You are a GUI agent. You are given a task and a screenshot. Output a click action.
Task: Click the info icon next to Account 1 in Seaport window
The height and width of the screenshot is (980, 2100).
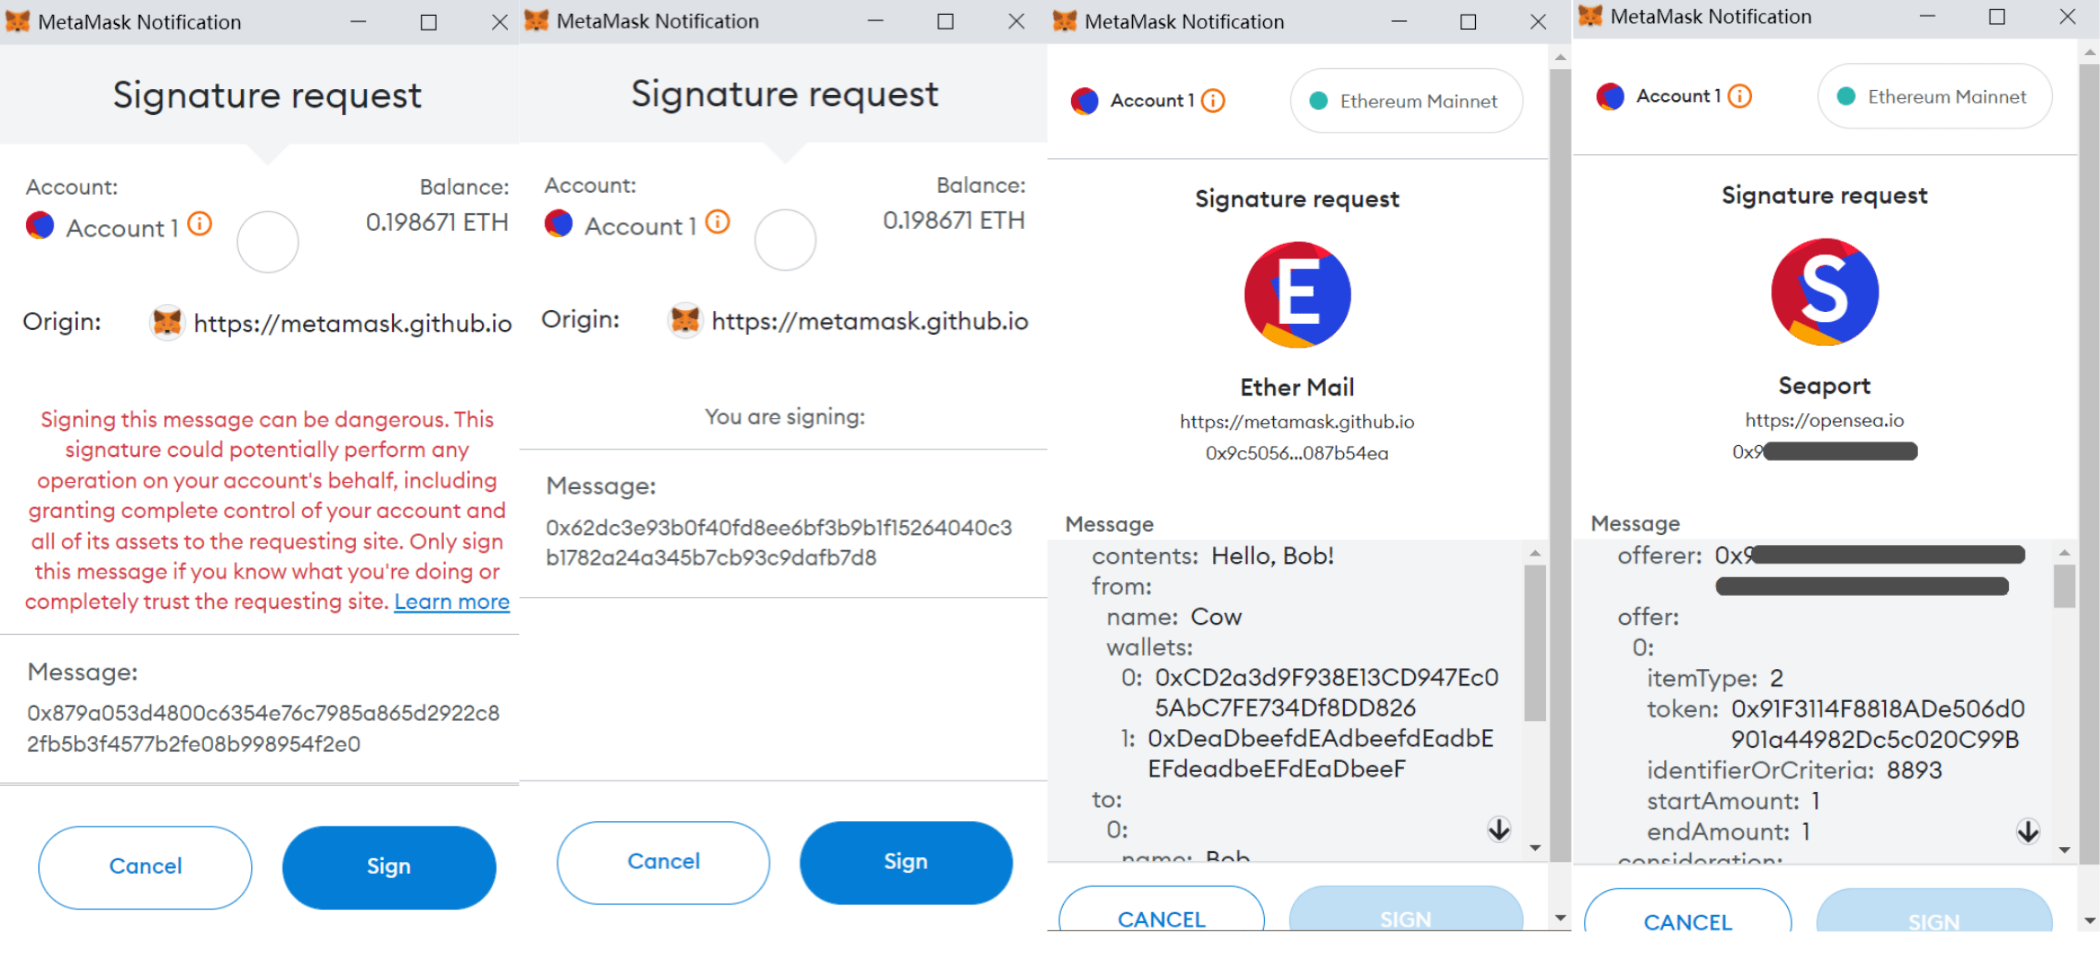tap(1740, 96)
